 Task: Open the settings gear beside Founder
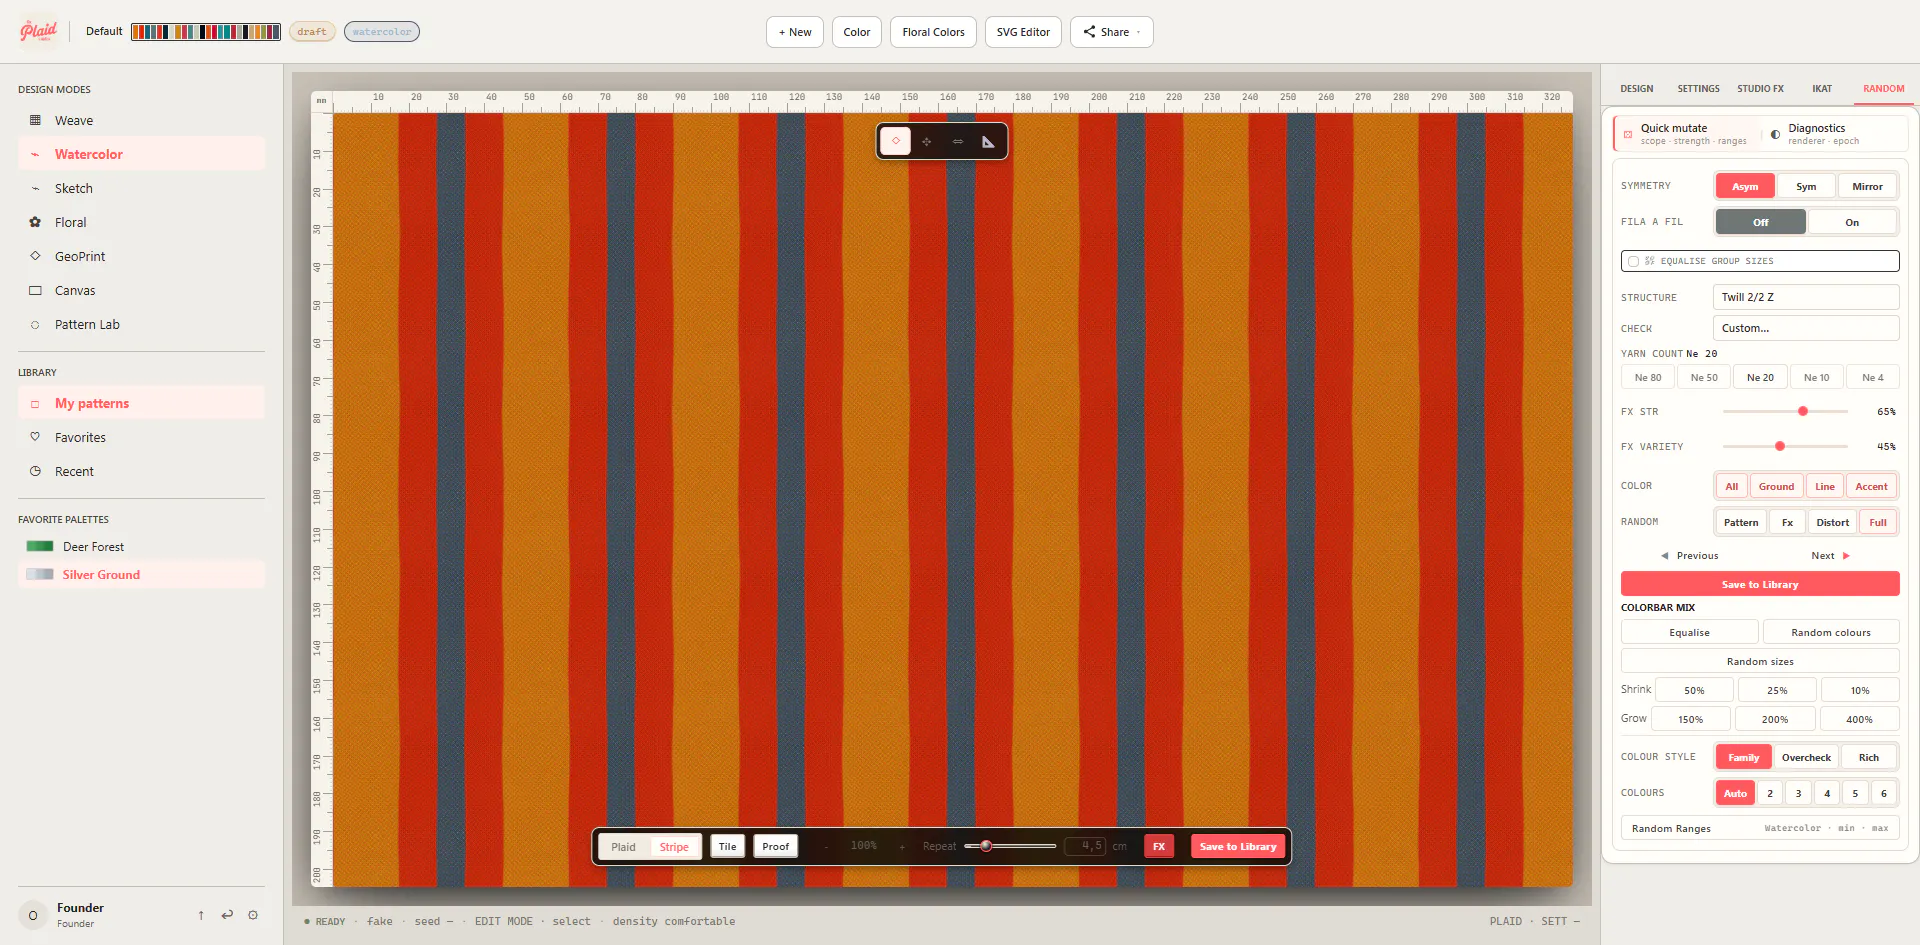pyautogui.click(x=253, y=915)
